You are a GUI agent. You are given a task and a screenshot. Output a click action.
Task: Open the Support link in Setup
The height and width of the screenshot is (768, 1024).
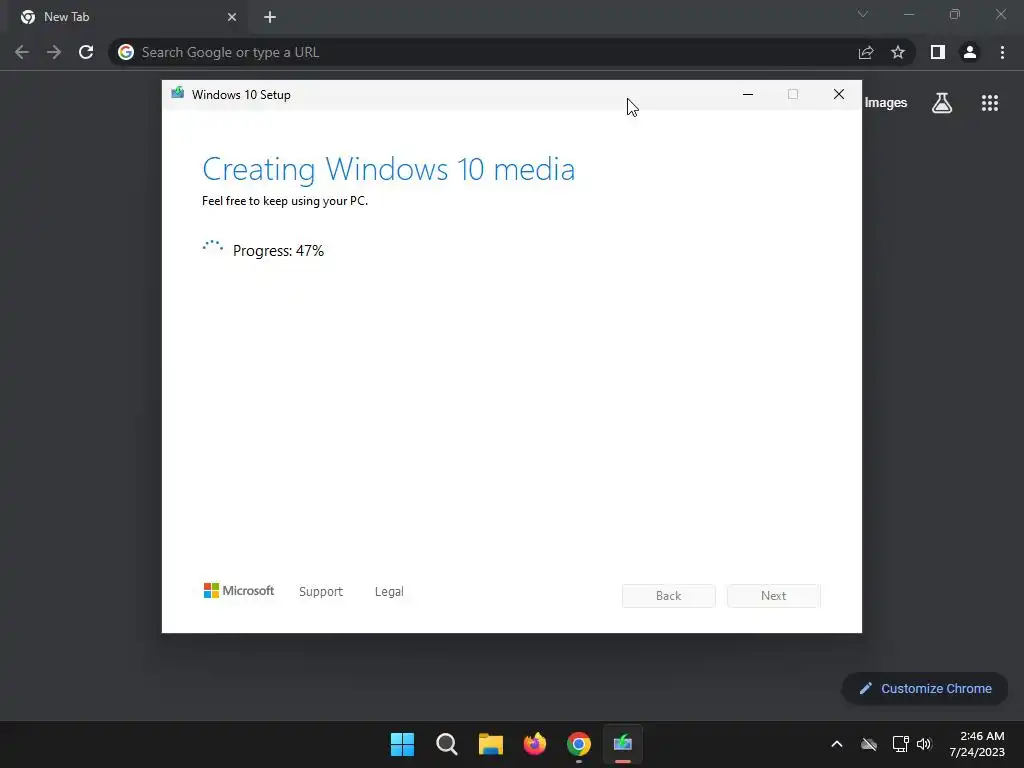(x=321, y=591)
